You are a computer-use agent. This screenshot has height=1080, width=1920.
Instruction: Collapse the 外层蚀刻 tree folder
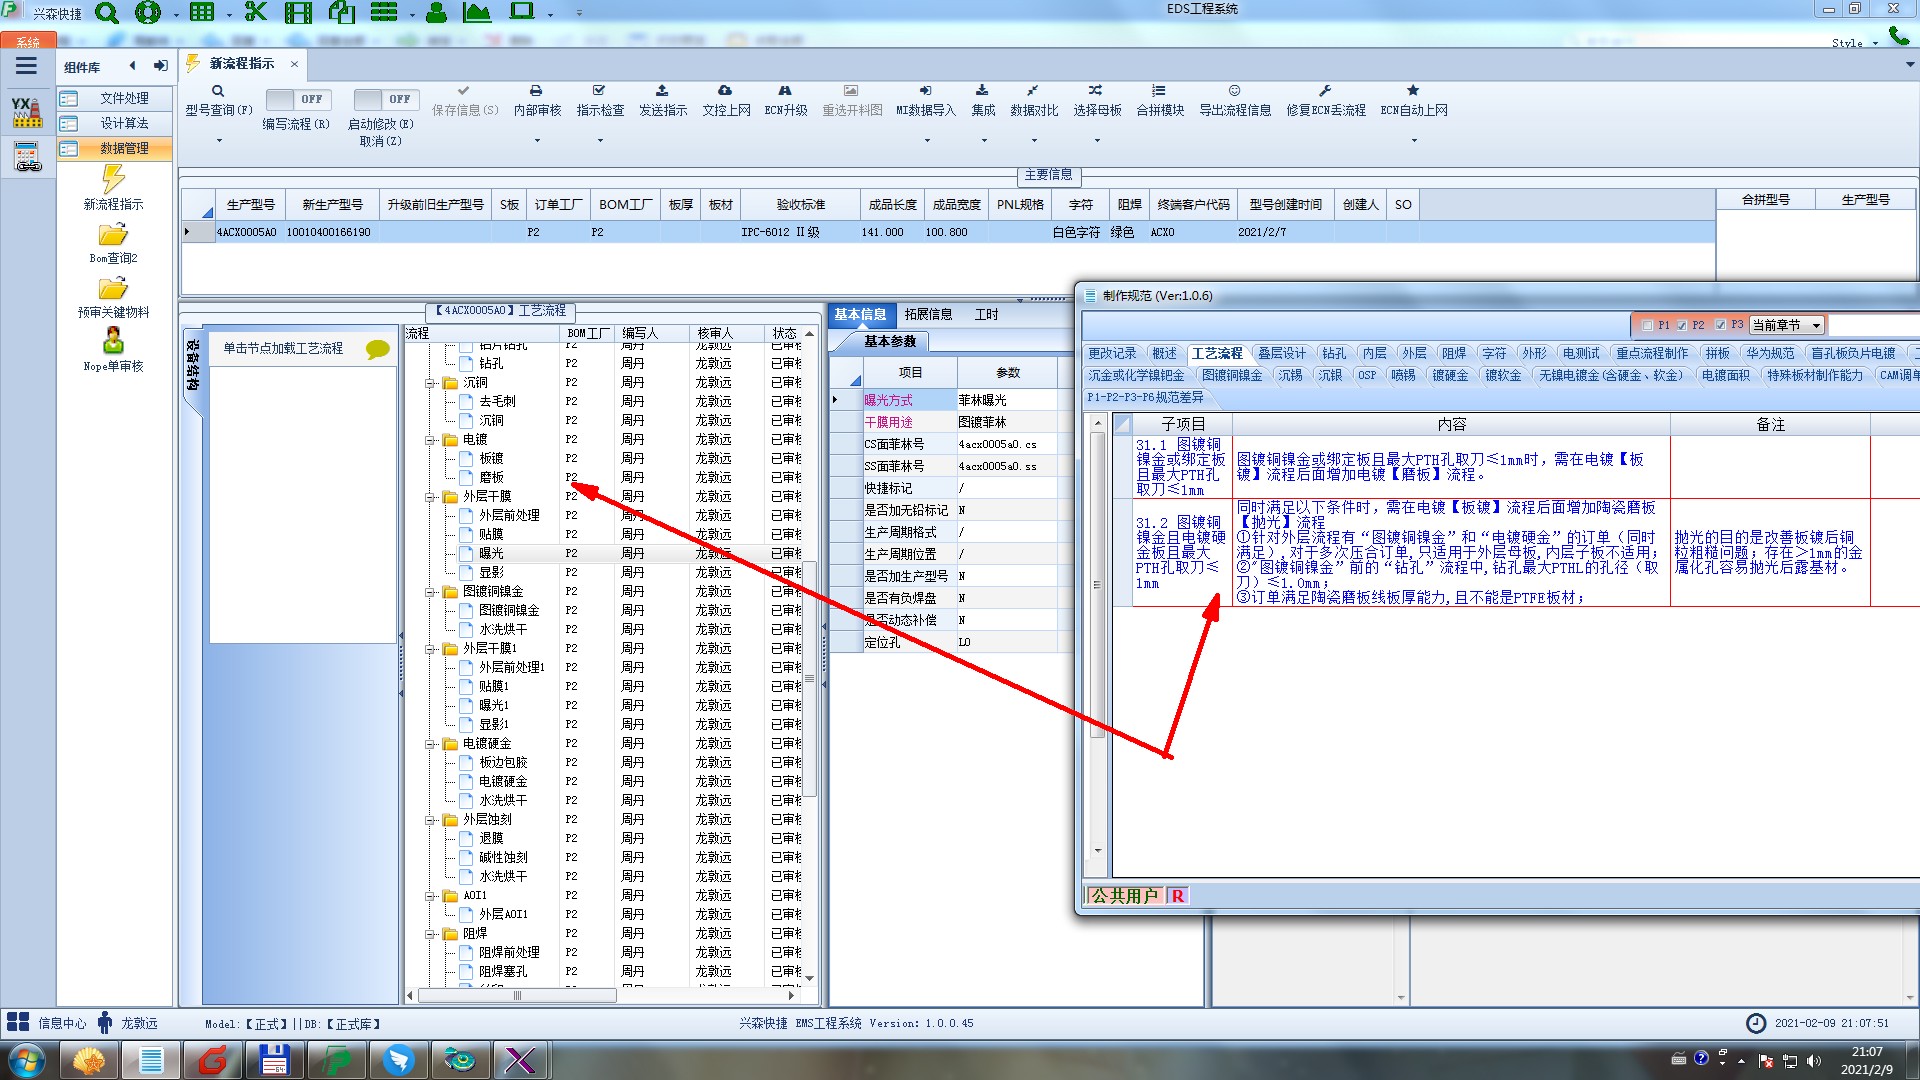(x=430, y=820)
